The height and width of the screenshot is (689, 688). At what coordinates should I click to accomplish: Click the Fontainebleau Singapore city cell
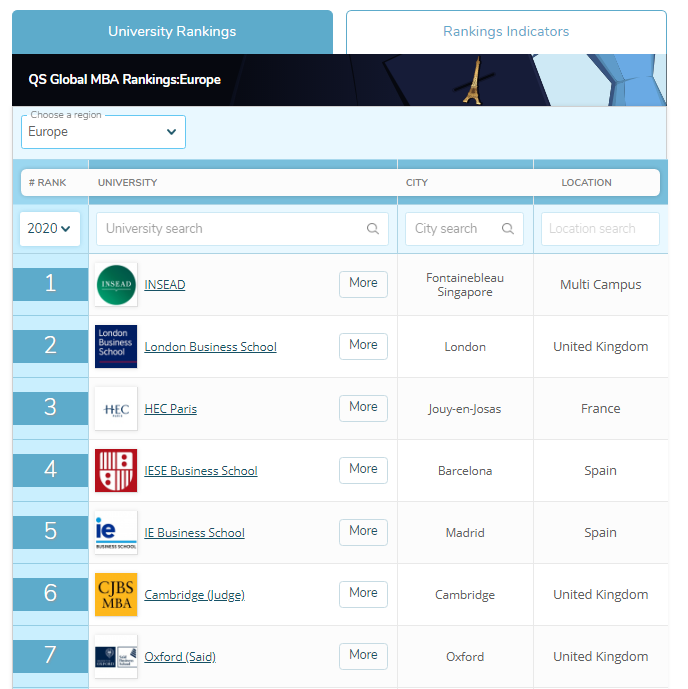[465, 285]
